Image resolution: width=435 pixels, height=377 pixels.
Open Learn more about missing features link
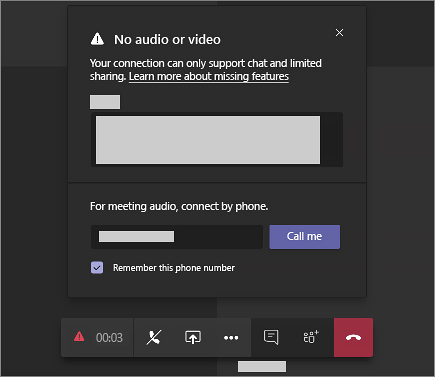[x=209, y=76]
